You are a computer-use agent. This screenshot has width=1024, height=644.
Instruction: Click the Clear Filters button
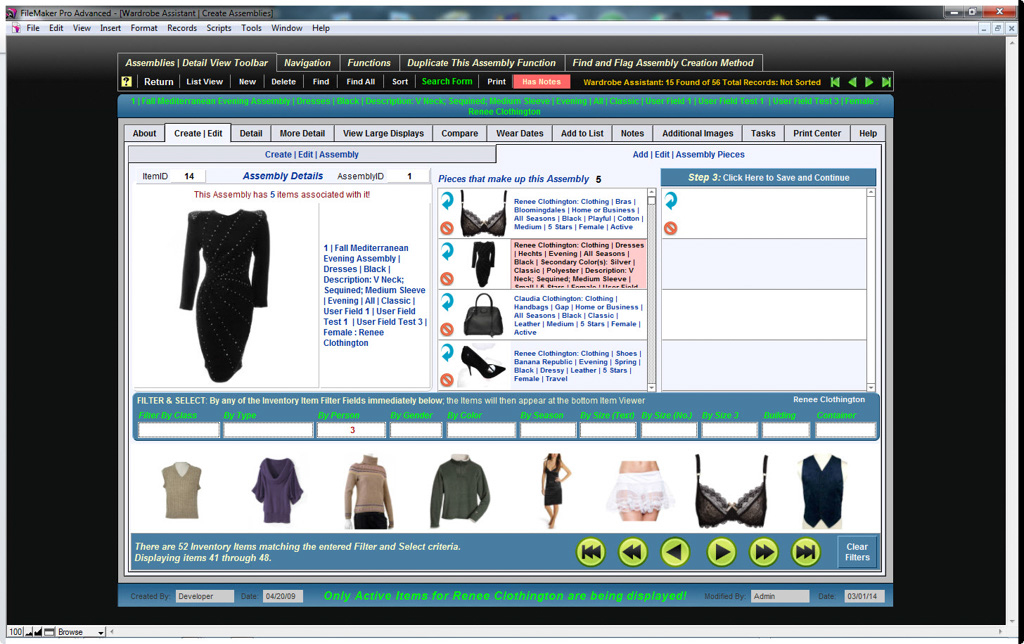(857, 552)
